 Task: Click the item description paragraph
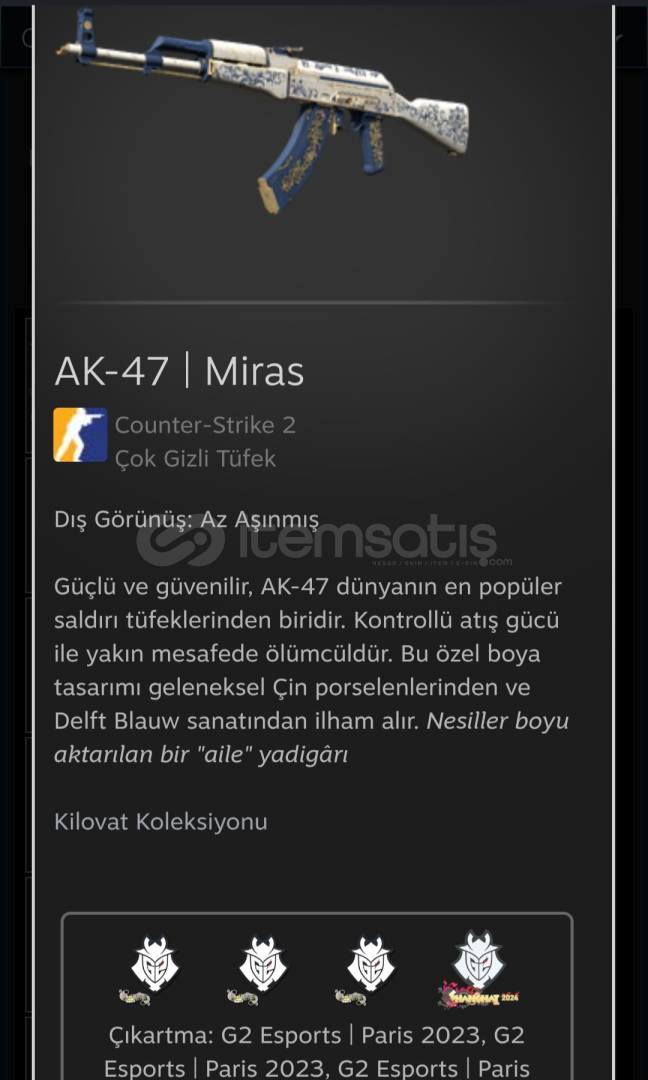pyautogui.click(x=311, y=671)
